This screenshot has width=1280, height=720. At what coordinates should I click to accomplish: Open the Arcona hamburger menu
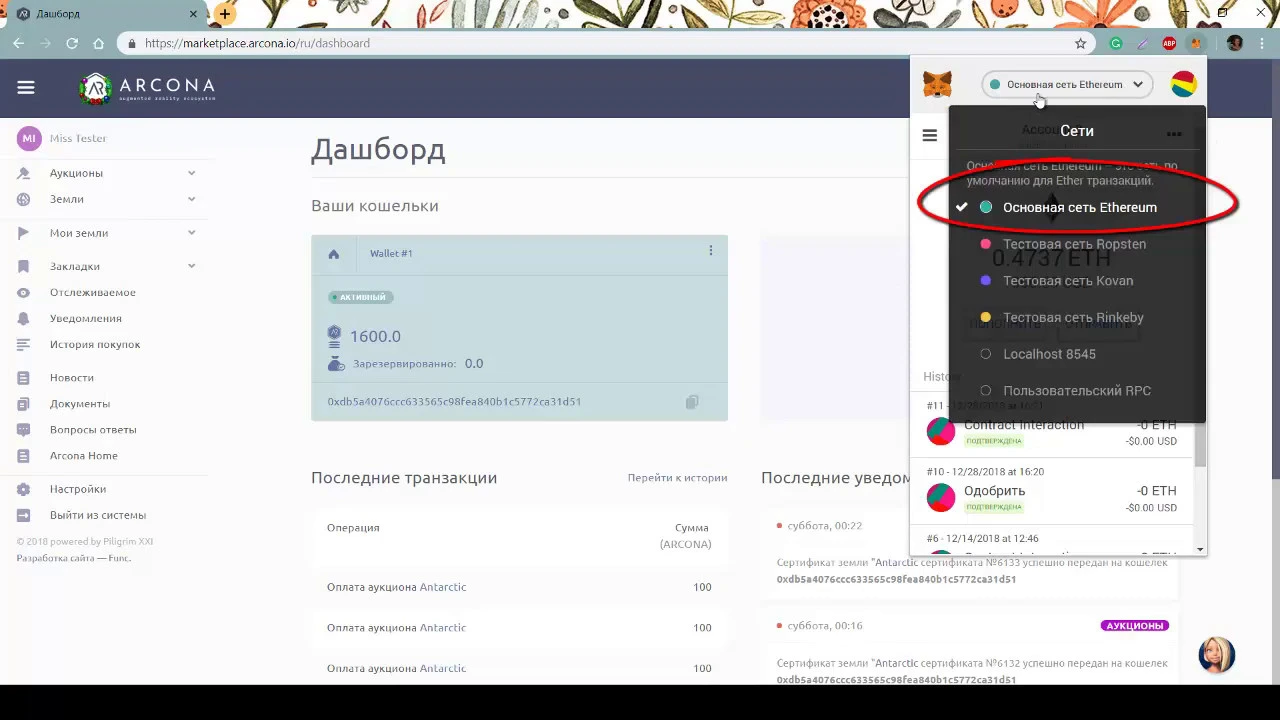26,88
